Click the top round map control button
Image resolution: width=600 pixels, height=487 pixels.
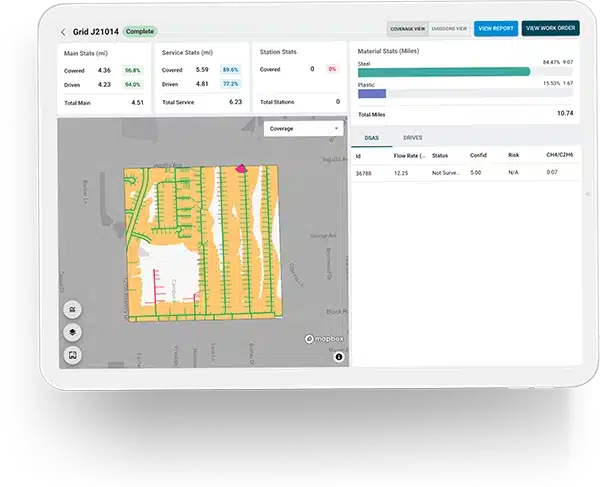72,309
